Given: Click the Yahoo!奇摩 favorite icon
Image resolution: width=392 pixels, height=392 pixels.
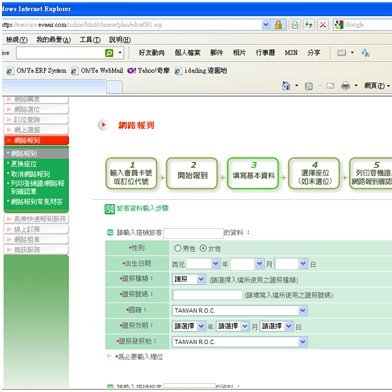Looking at the screenshot, I should pos(132,71).
